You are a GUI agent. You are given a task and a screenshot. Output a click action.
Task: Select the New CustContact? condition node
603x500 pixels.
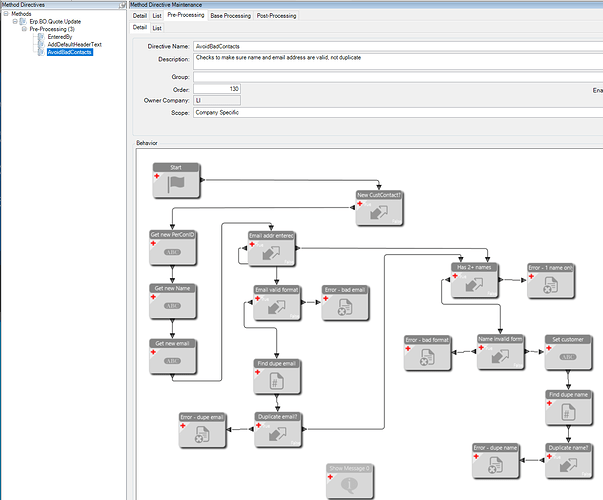[x=379, y=208]
